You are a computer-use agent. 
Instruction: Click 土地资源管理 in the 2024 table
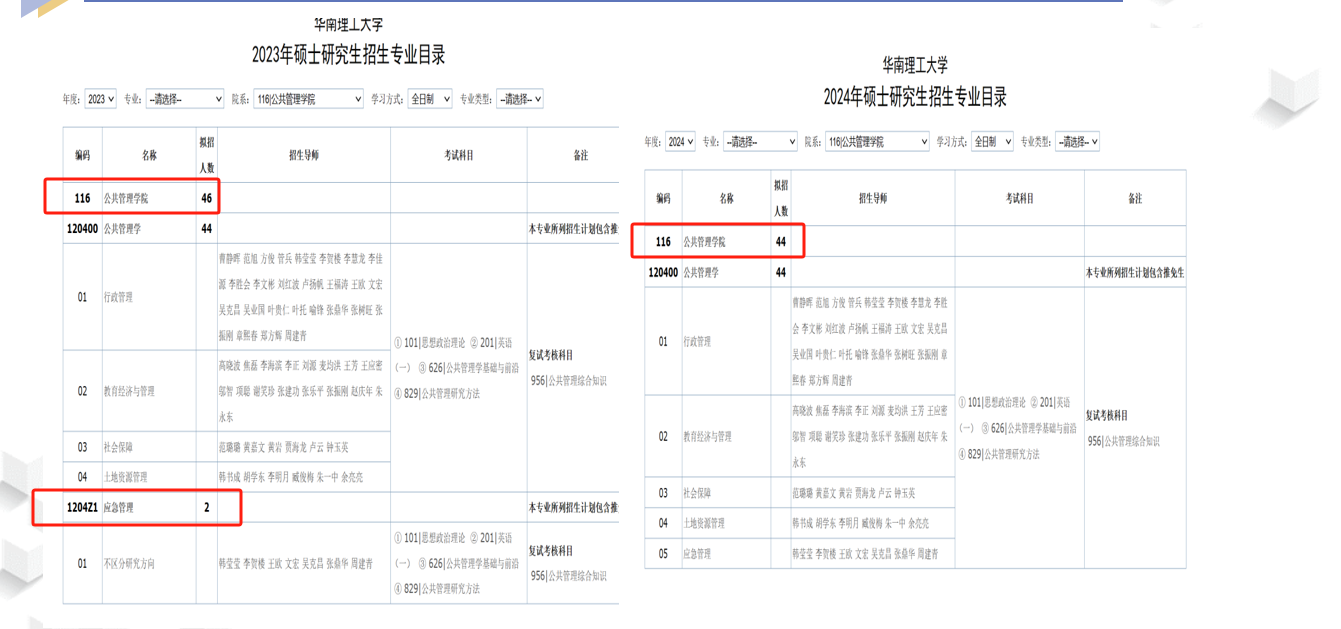704,523
